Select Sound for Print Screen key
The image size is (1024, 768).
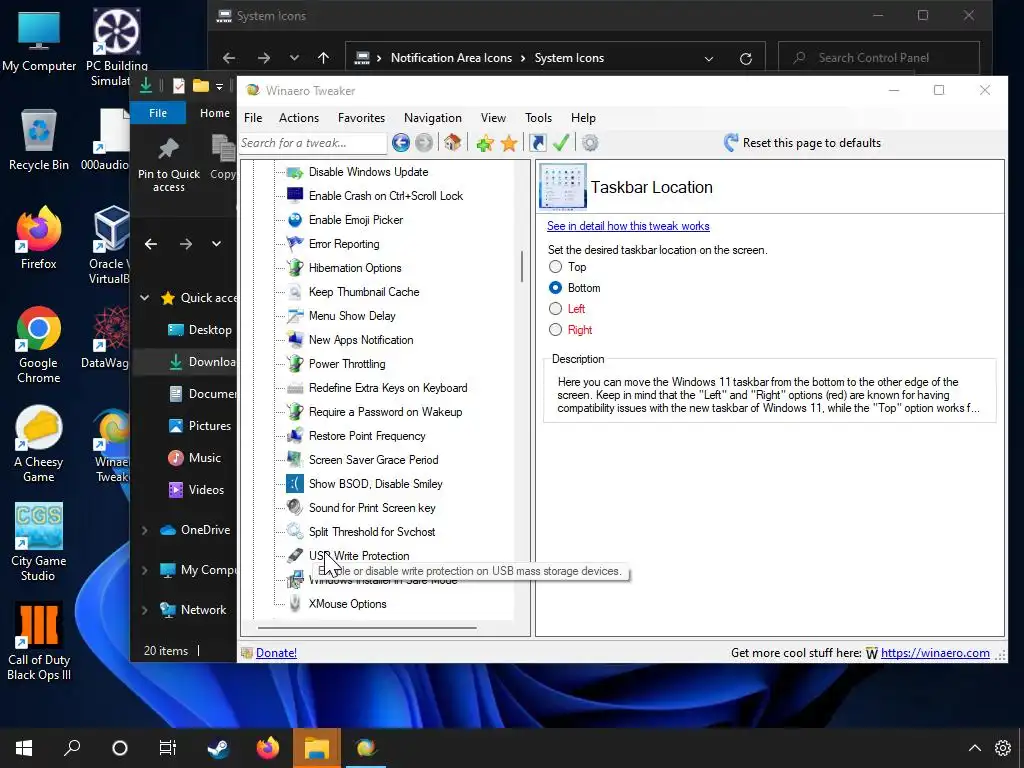click(x=372, y=508)
